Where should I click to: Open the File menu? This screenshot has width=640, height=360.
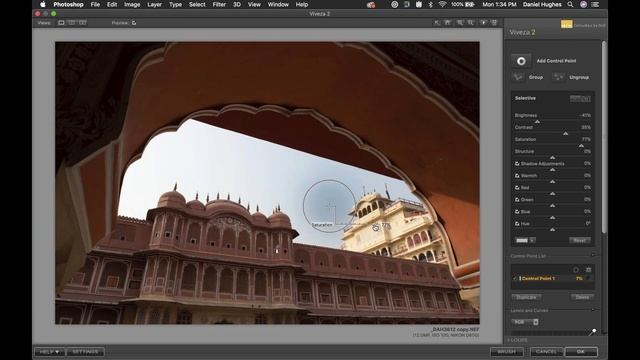click(95, 4)
